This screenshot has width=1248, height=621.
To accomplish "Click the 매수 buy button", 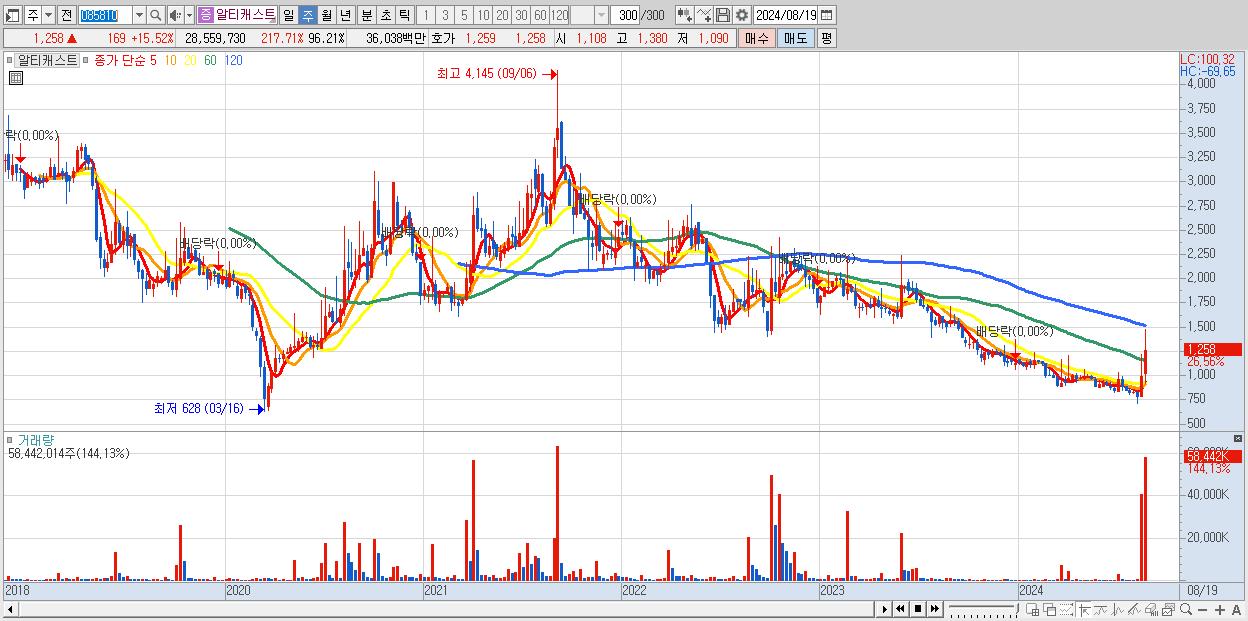I will point(757,38).
